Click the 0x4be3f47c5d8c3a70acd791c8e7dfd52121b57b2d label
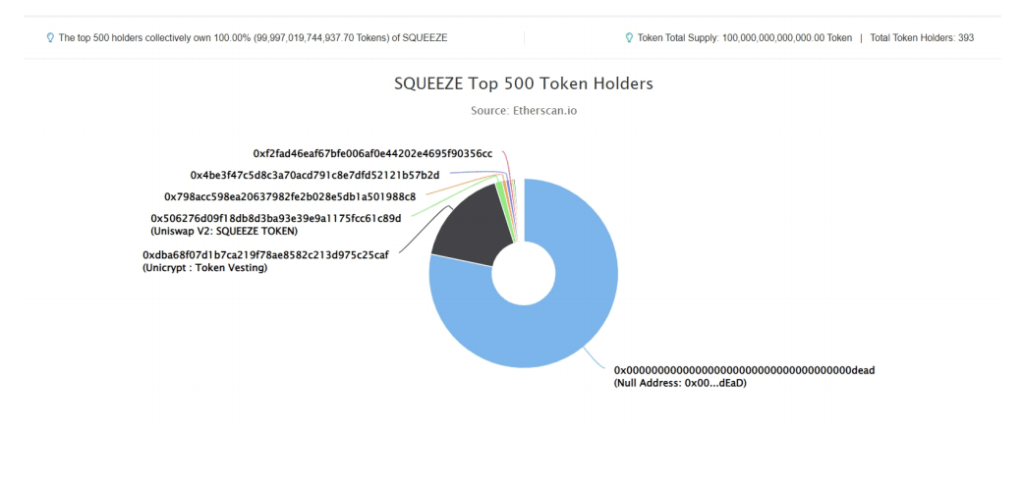Screen dimensions: 1024x487 315,175
